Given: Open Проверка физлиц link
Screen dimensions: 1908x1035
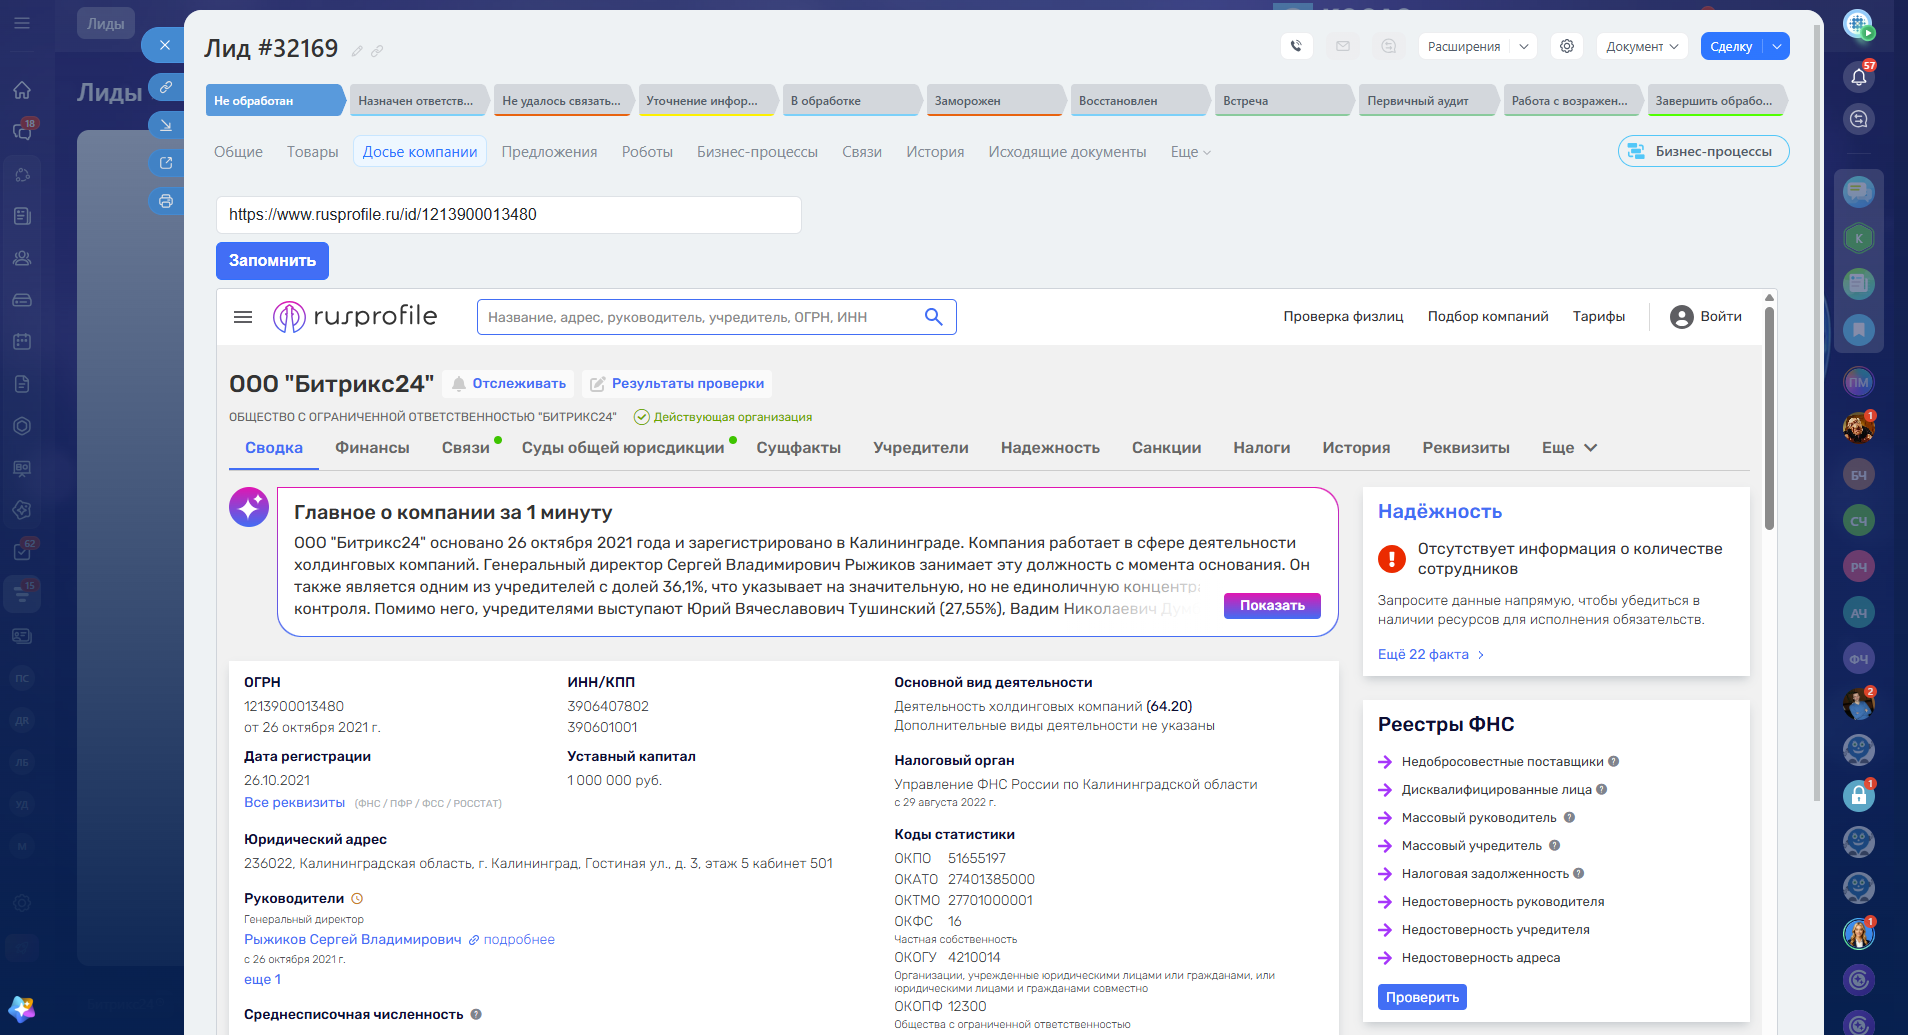Looking at the screenshot, I should 1343,317.
